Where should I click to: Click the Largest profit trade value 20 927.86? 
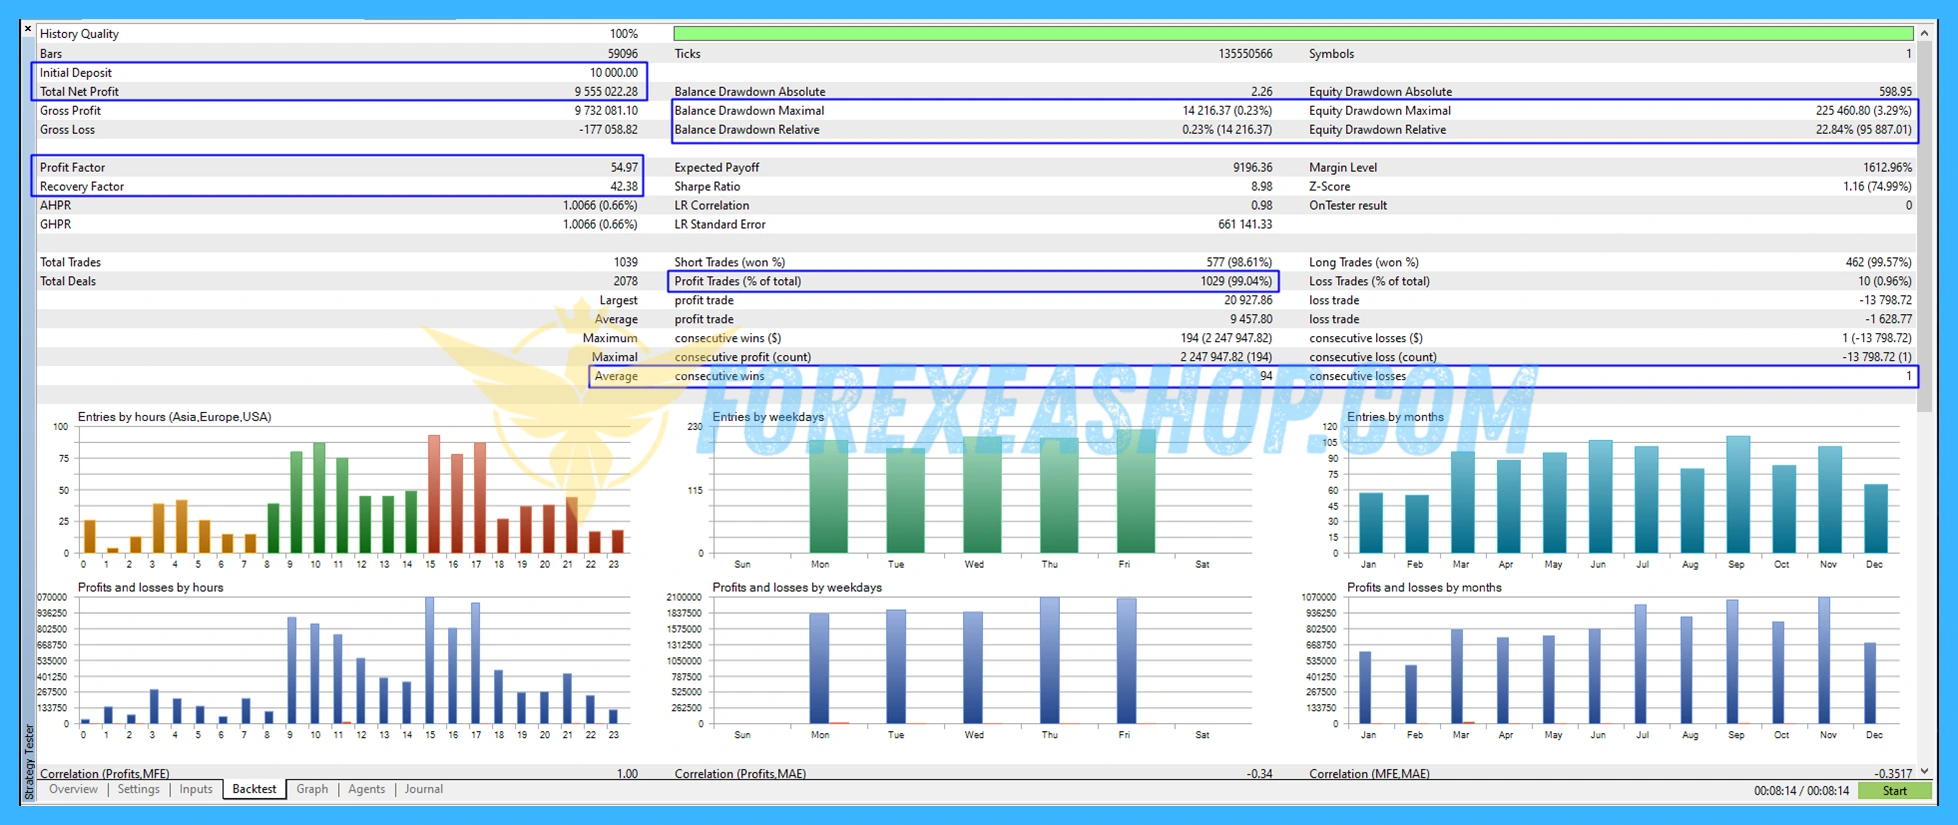(x=1248, y=301)
